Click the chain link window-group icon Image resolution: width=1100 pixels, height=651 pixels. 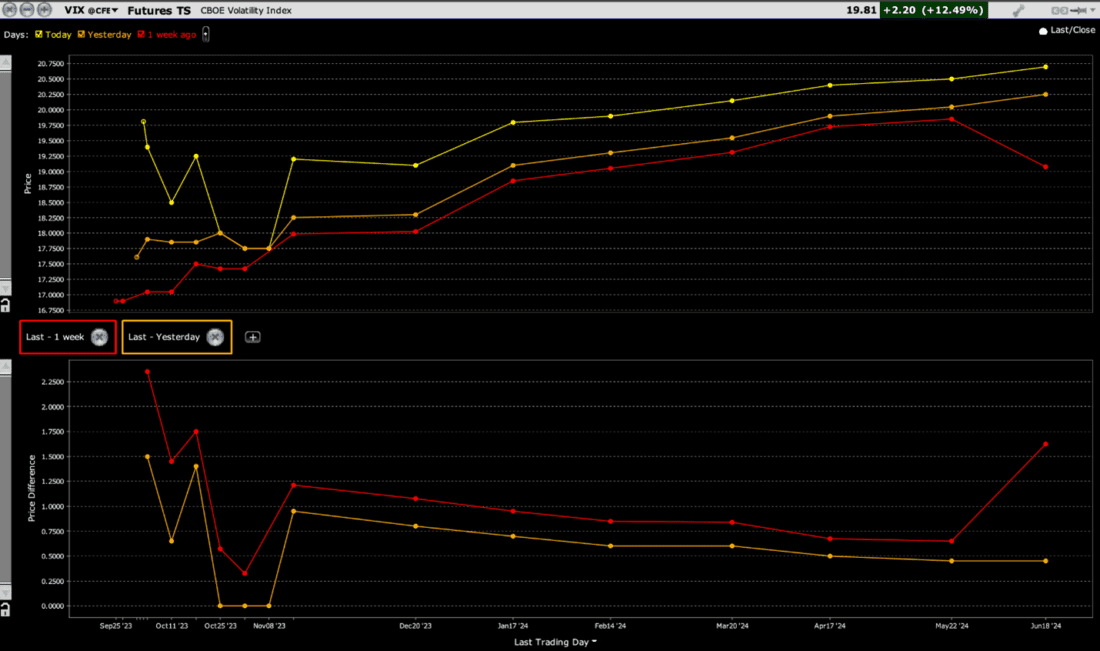point(1059,10)
